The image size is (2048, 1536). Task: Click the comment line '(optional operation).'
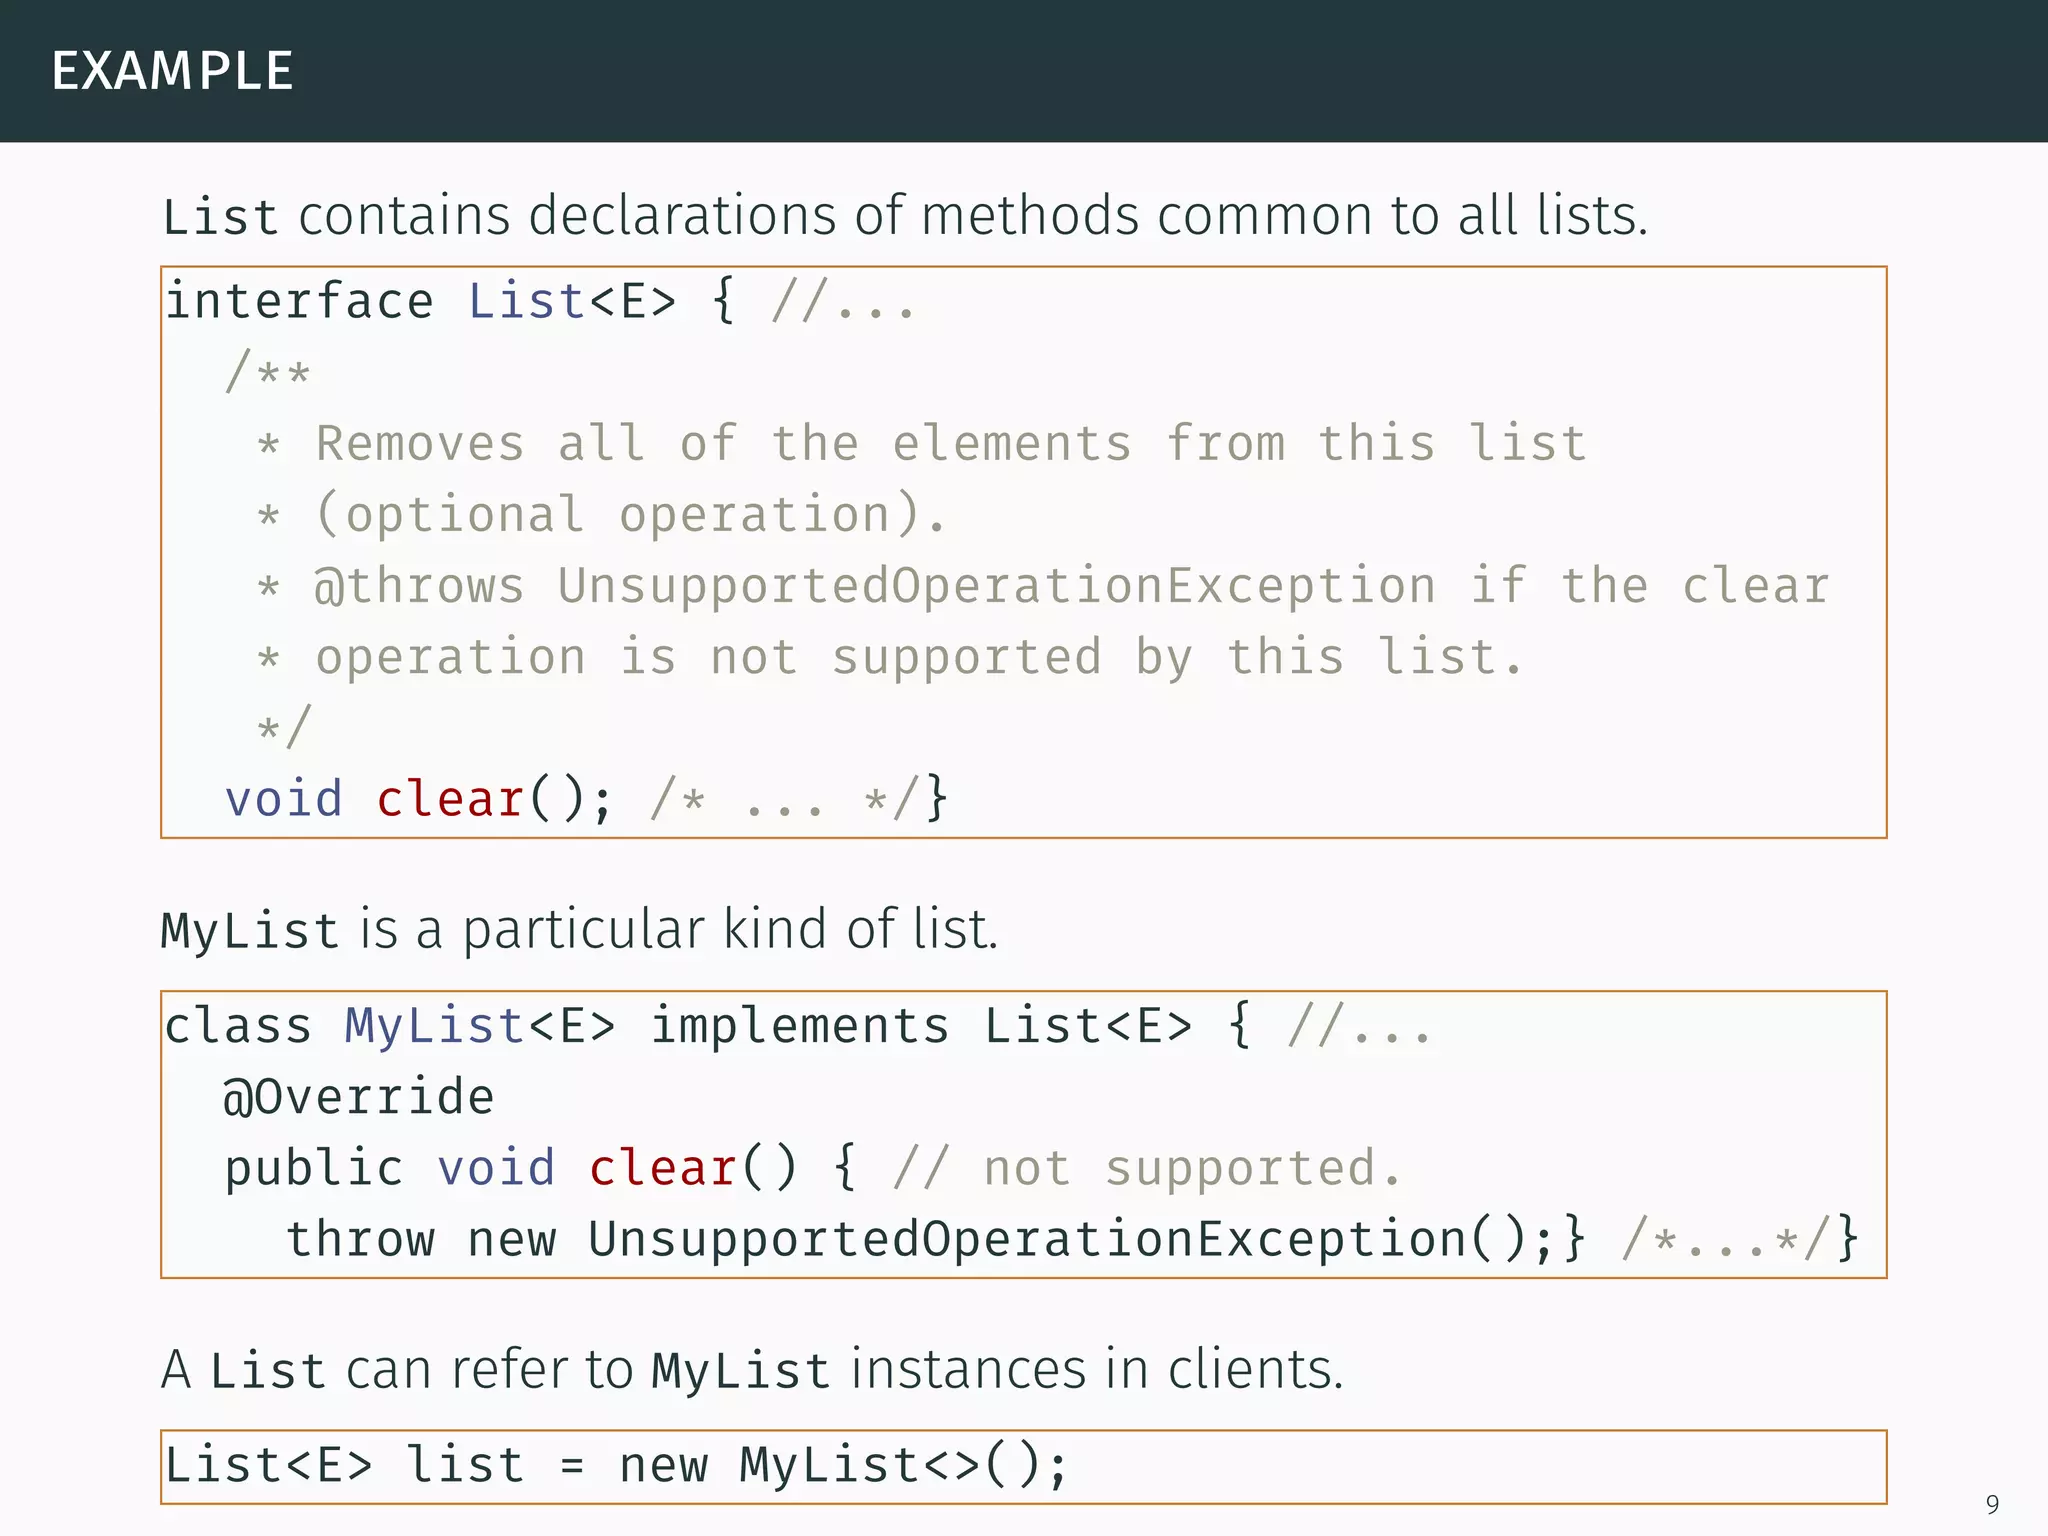tap(602, 514)
